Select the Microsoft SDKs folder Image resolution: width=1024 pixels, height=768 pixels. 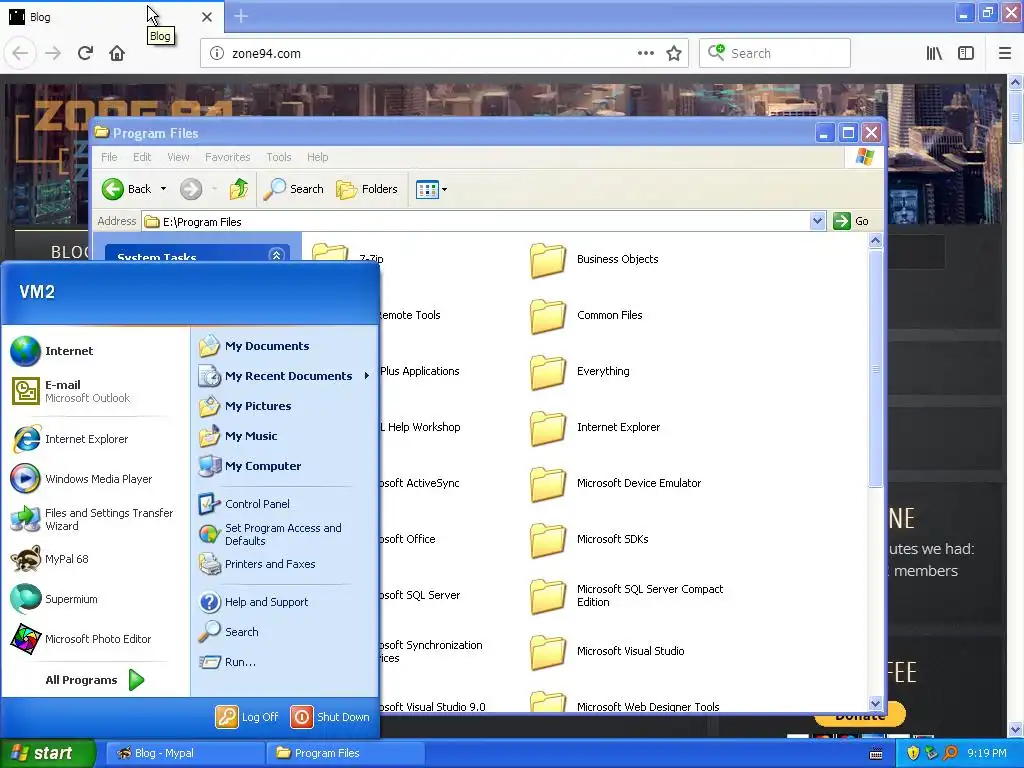point(589,540)
